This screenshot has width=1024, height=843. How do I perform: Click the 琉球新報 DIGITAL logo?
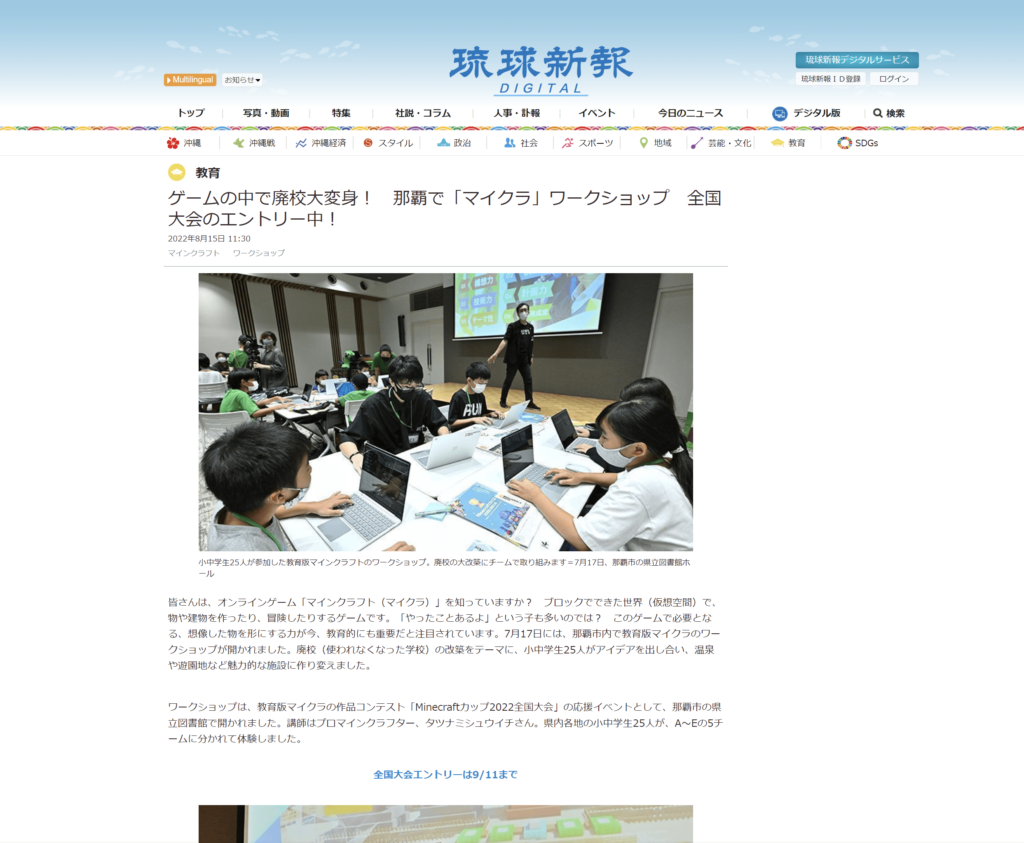coord(541,69)
